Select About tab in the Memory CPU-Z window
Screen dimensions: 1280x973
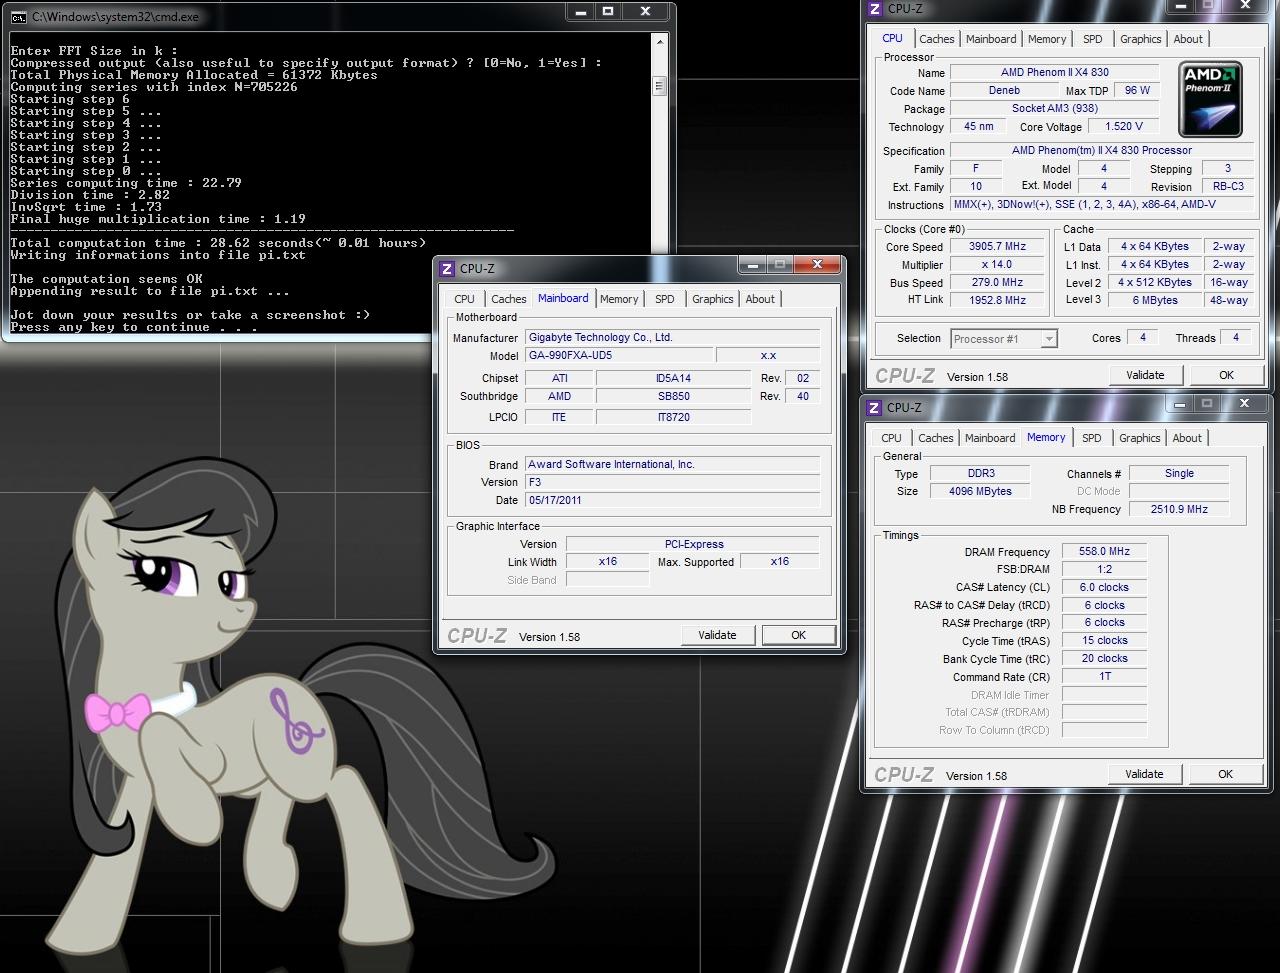[1187, 438]
